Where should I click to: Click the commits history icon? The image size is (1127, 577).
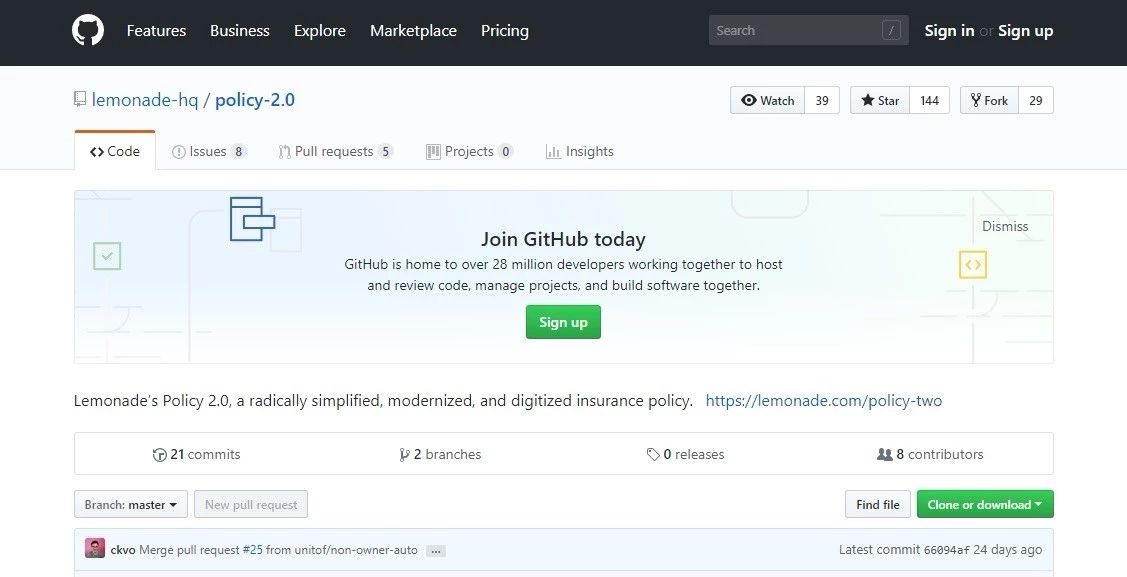coord(159,455)
